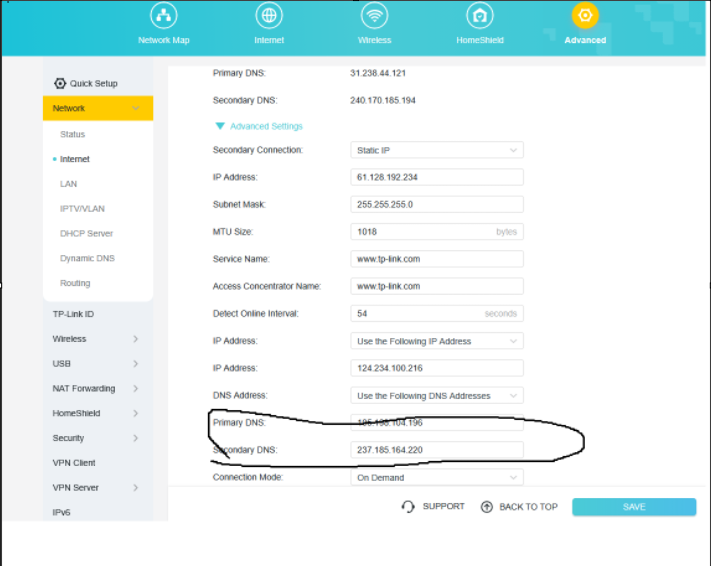Click Quick Setup label

pos(93,83)
